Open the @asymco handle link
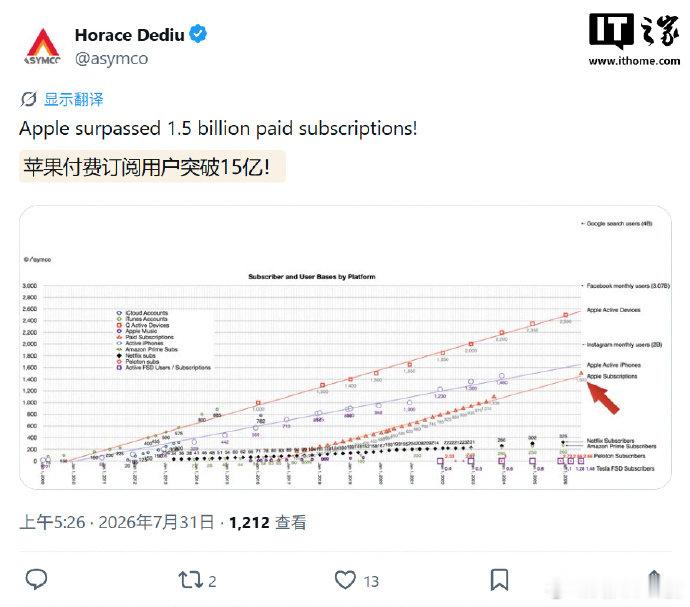The image size is (690, 607). [111, 59]
